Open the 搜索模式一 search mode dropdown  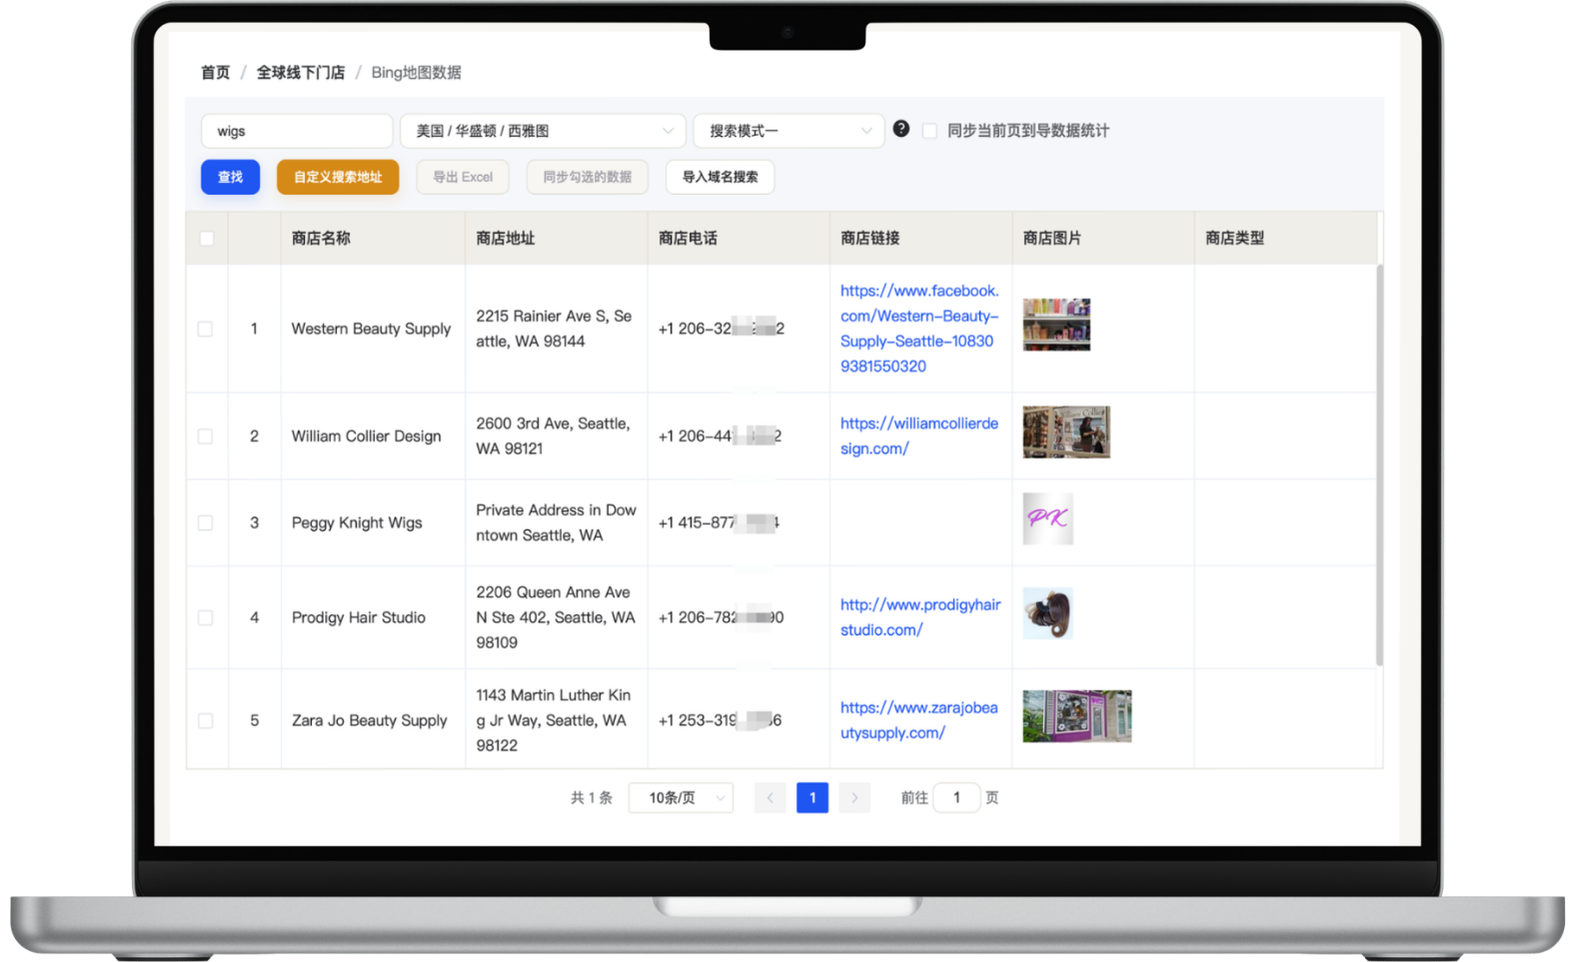(x=789, y=131)
